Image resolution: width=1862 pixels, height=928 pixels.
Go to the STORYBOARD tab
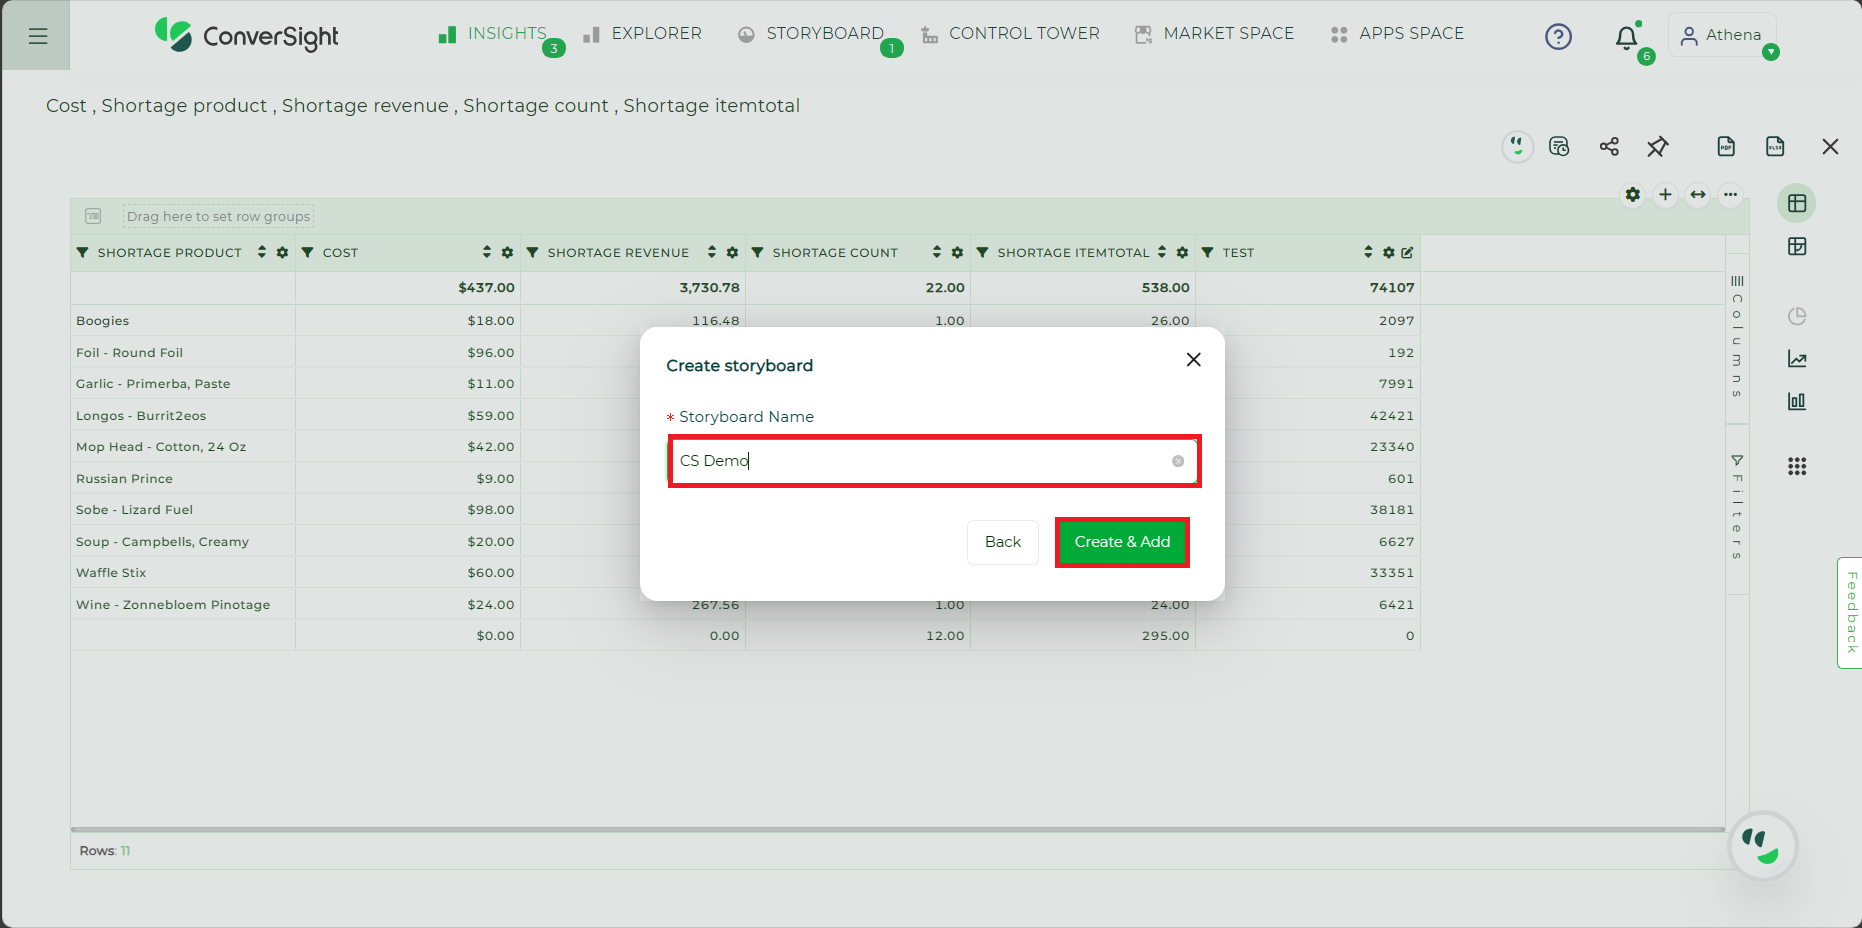pyautogui.click(x=811, y=34)
